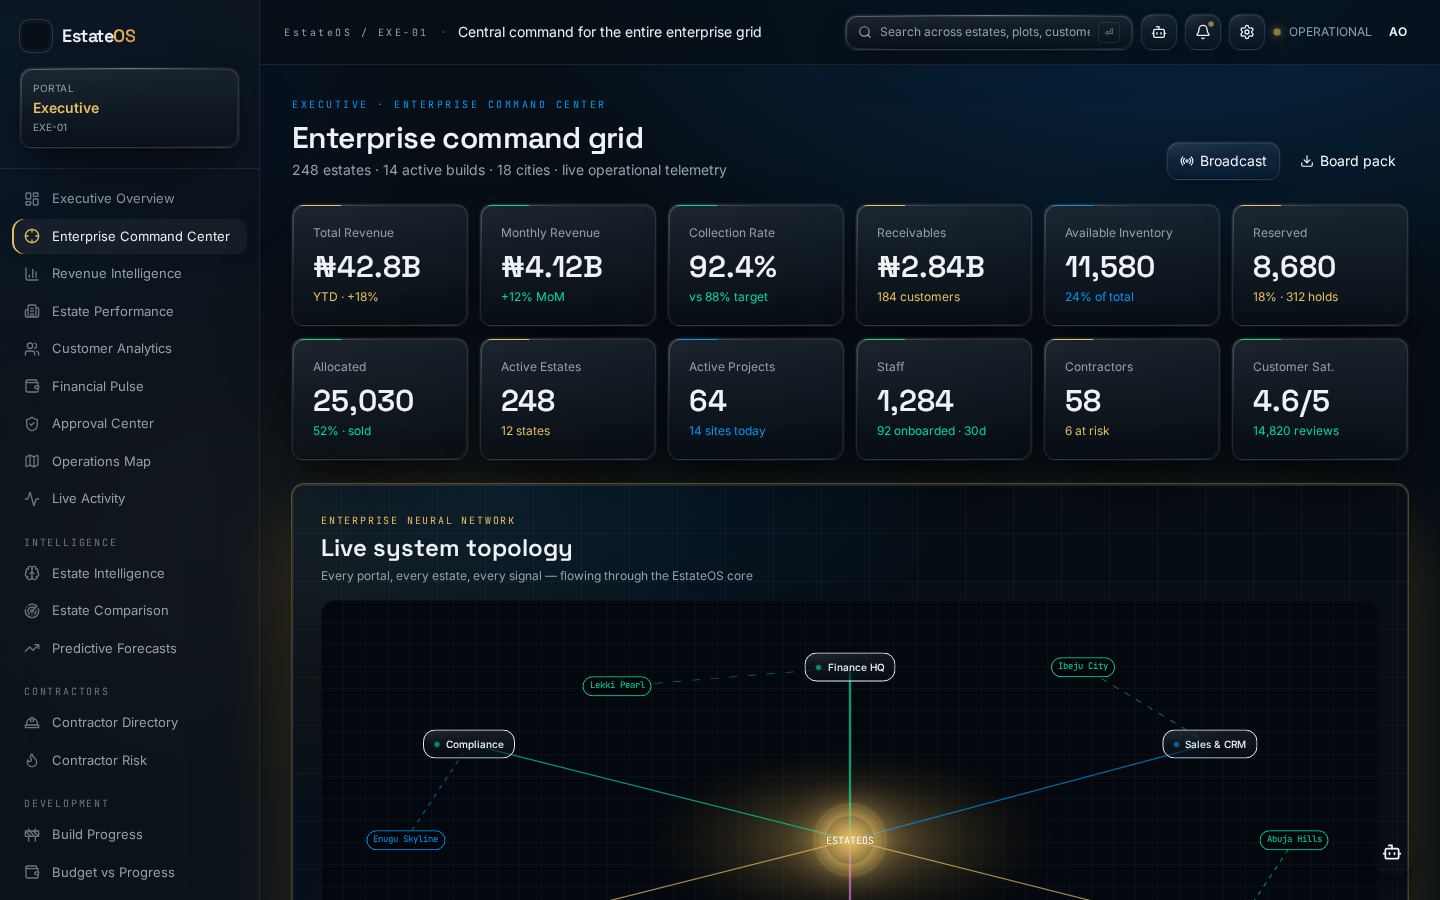
Task: Select the Finance HQ topology node
Action: [x=850, y=667]
